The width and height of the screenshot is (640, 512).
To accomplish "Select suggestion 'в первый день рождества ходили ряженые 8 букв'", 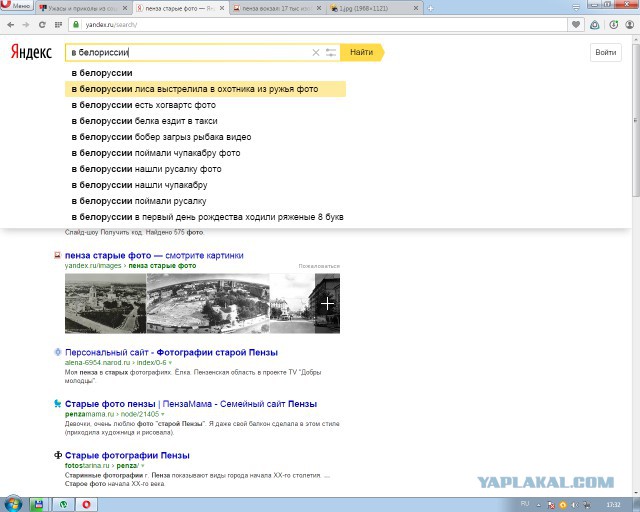I will 205,217.
